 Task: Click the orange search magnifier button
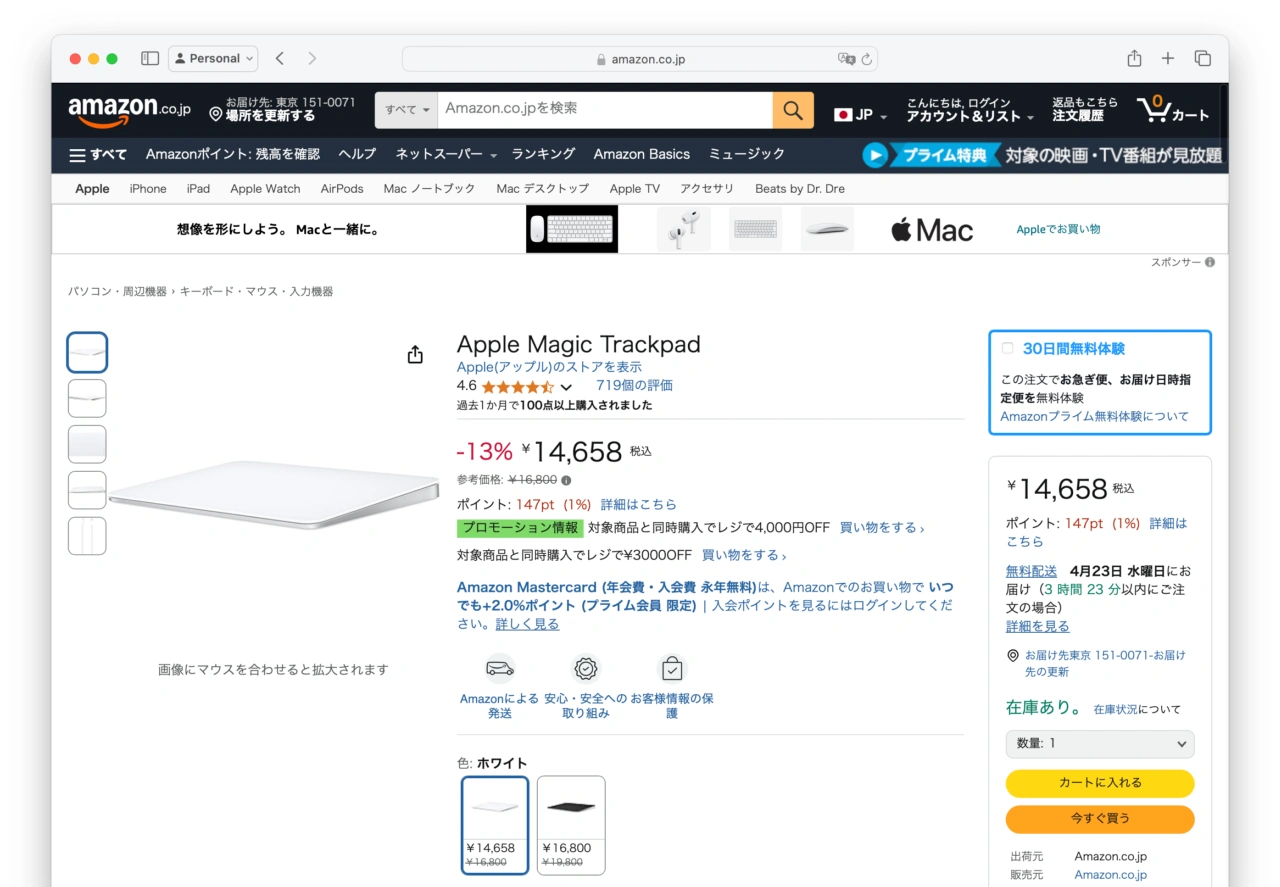click(792, 110)
